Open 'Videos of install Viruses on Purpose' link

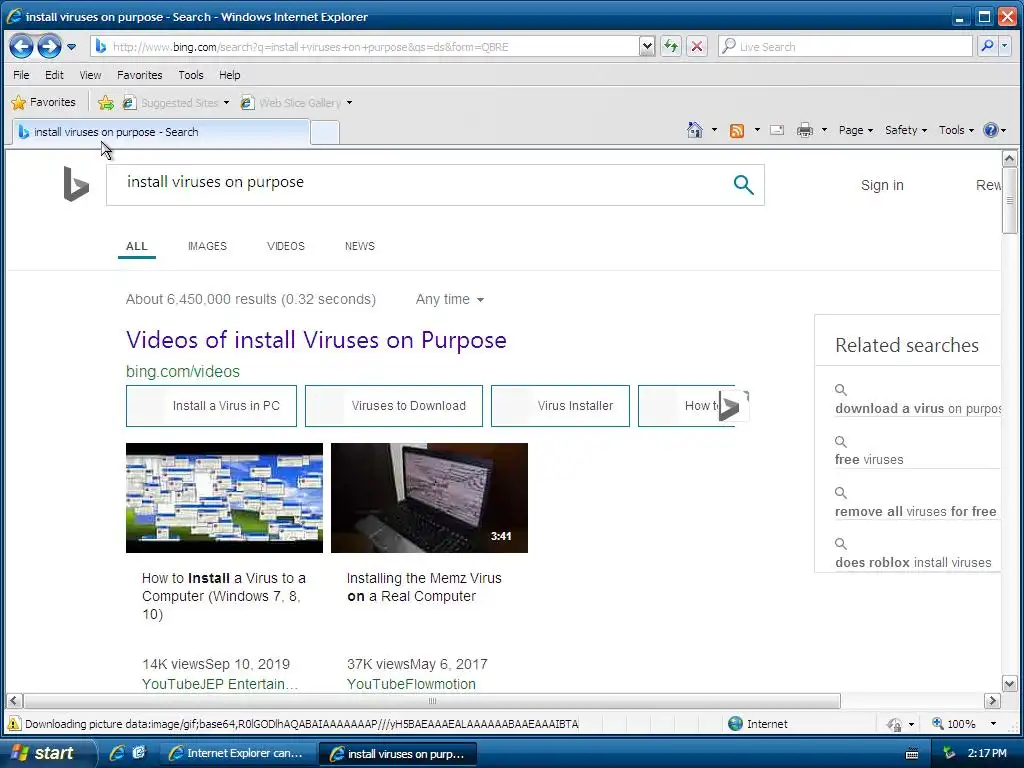[316, 340]
